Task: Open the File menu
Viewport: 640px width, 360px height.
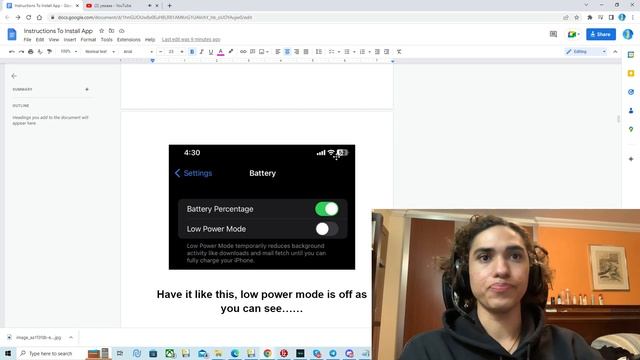Action: coord(27,40)
